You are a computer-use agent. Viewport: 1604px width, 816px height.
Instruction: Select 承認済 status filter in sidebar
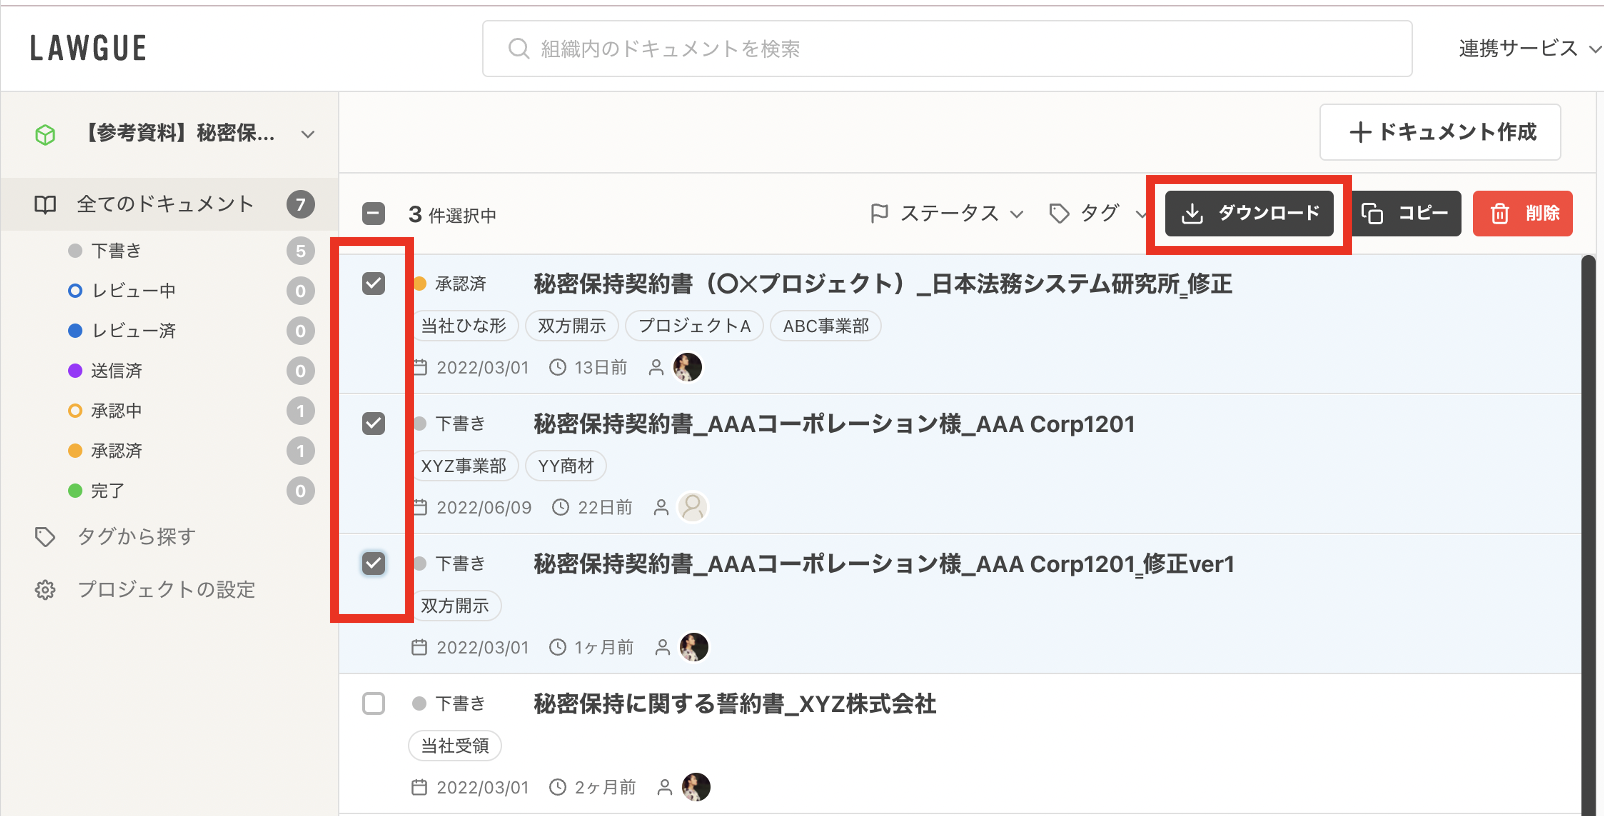(x=116, y=451)
